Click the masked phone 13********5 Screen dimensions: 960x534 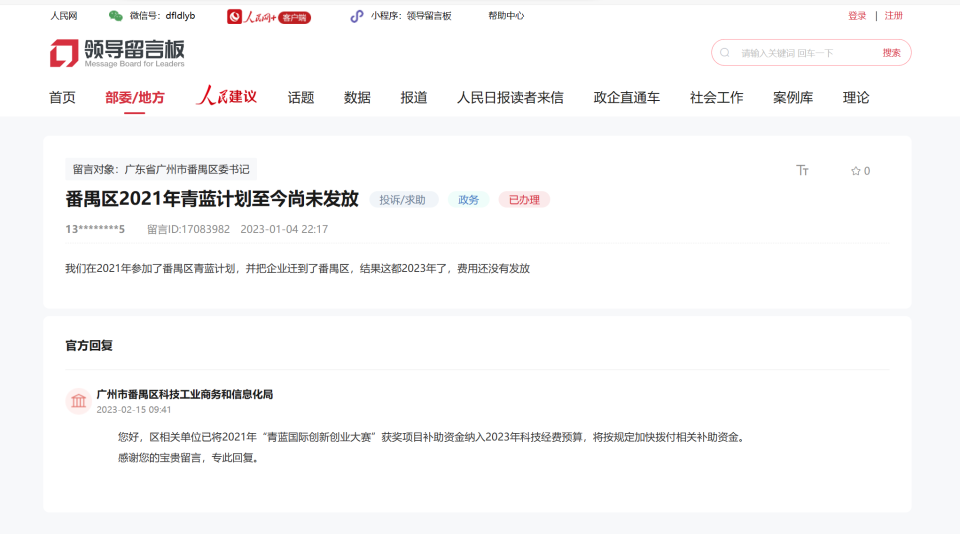coord(95,229)
